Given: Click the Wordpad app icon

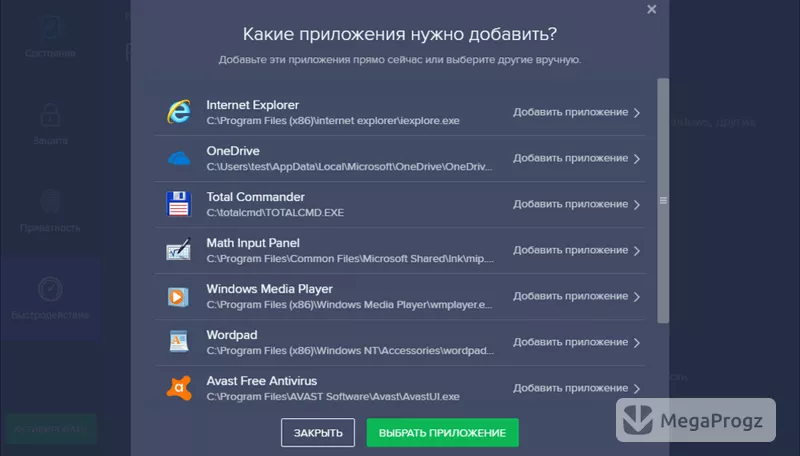Looking at the screenshot, I should tap(179, 342).
